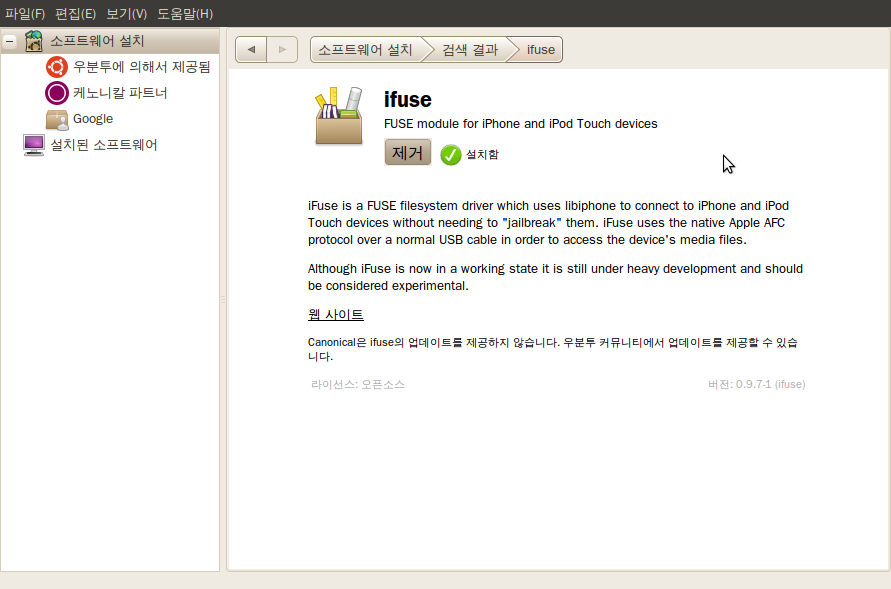Click the pane splitter handle between panels
Screen dimensions: 891x589
223,299
